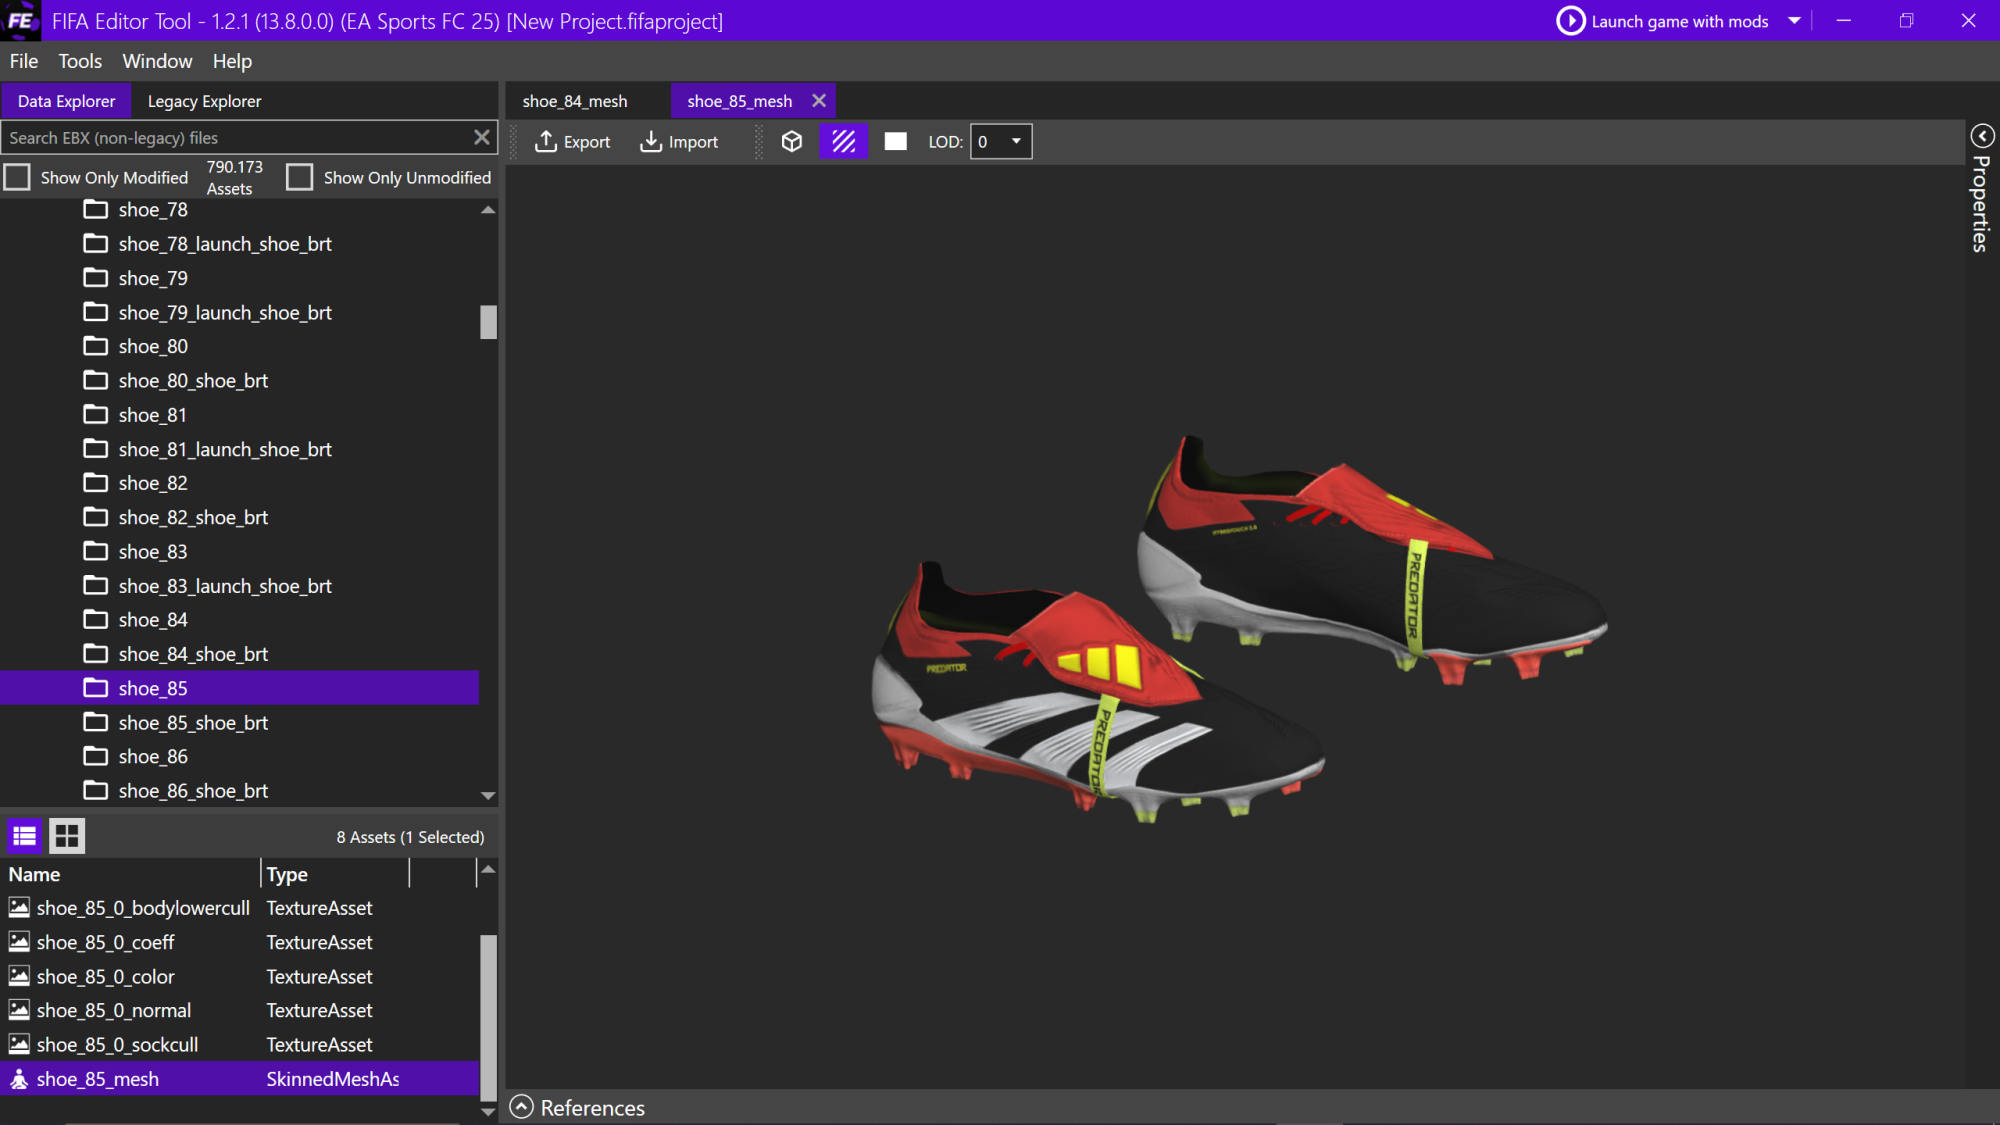
Task: Click the shoe_81 folder icon
Action: point(96,414)
